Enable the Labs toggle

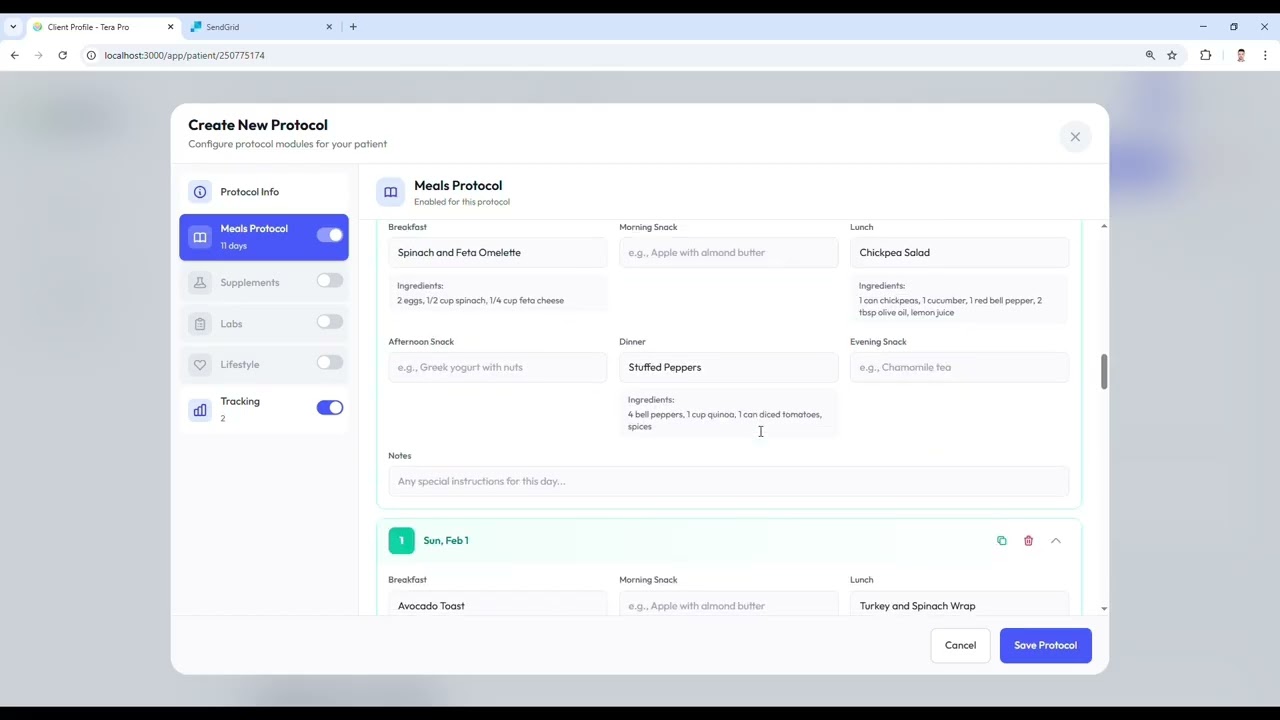pos(329,322)
